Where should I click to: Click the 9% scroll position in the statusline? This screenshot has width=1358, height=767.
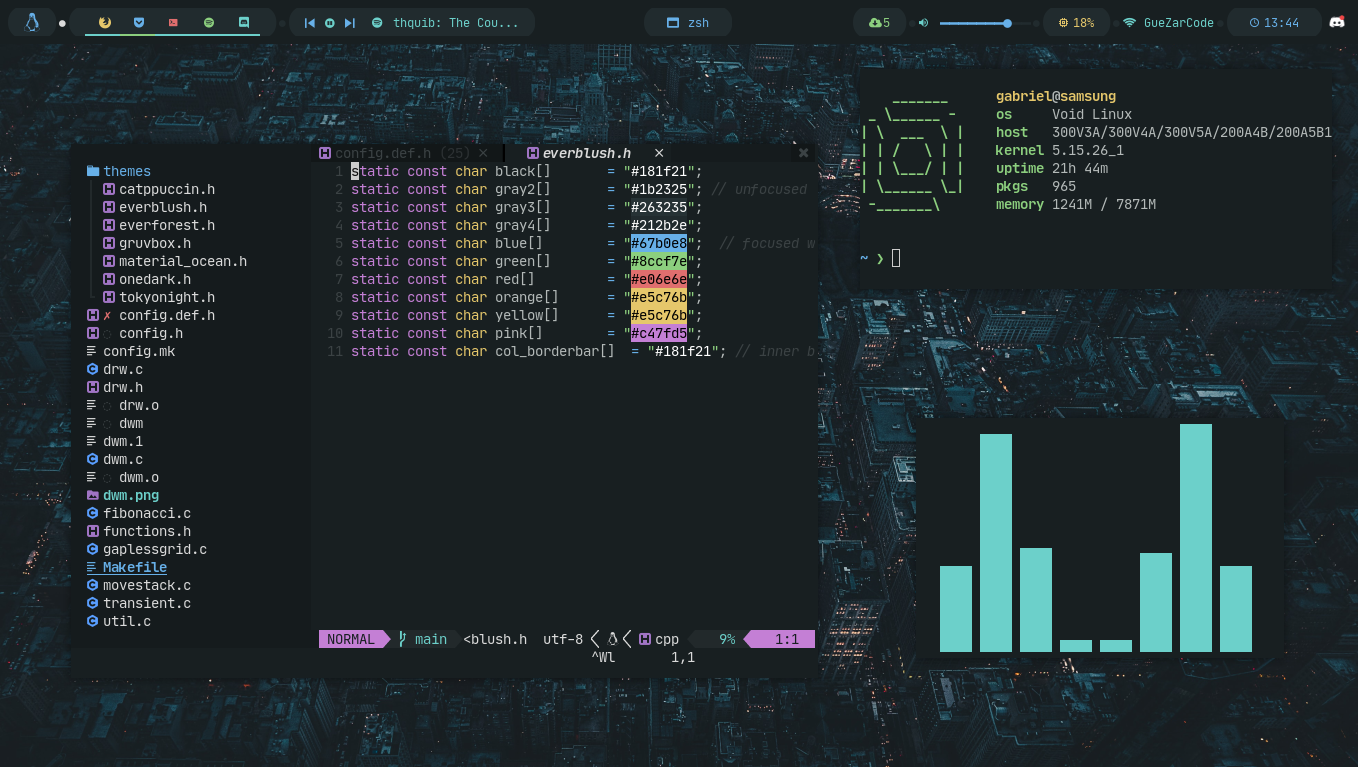(727, 639)
